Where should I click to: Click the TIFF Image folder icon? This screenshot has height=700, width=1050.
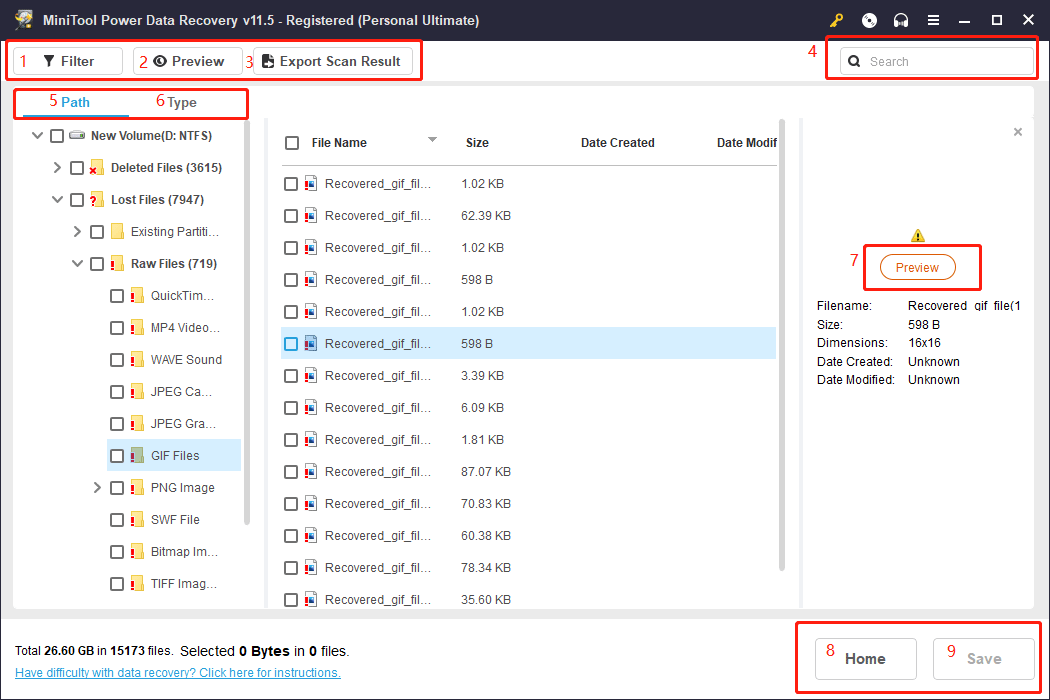click(137, 583)
